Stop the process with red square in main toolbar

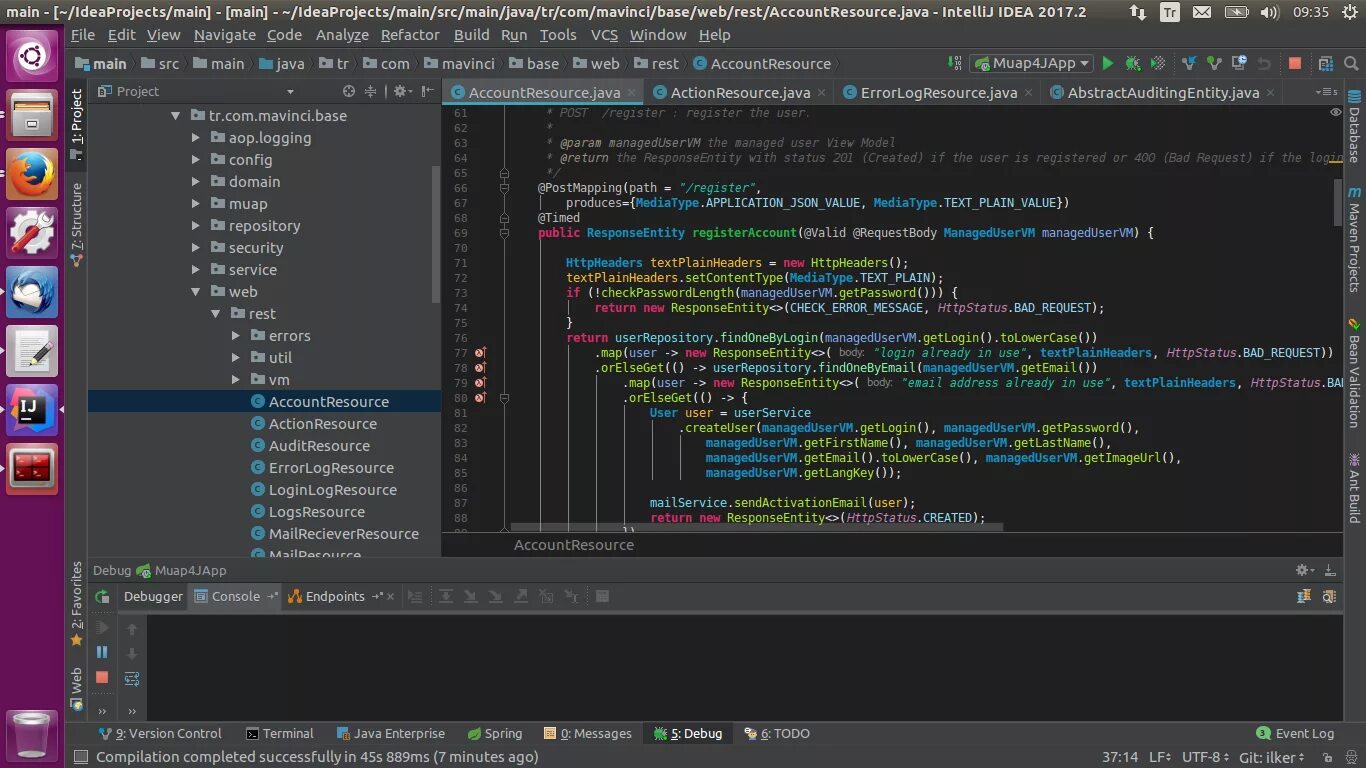click(1295, 63)
